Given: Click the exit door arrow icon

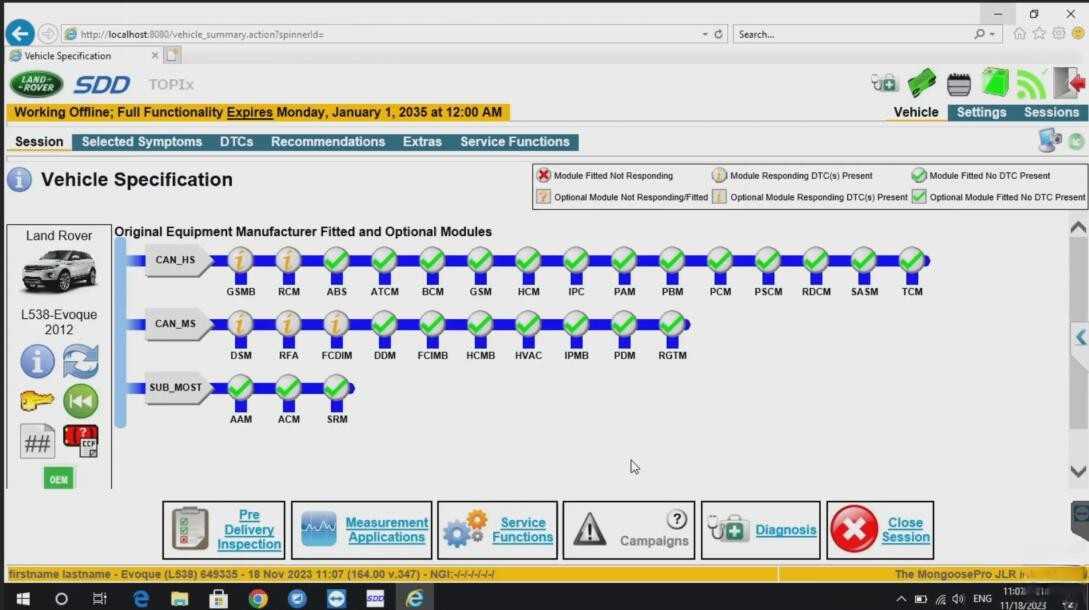Looking at the screenshot, I should pos(1069,83).
